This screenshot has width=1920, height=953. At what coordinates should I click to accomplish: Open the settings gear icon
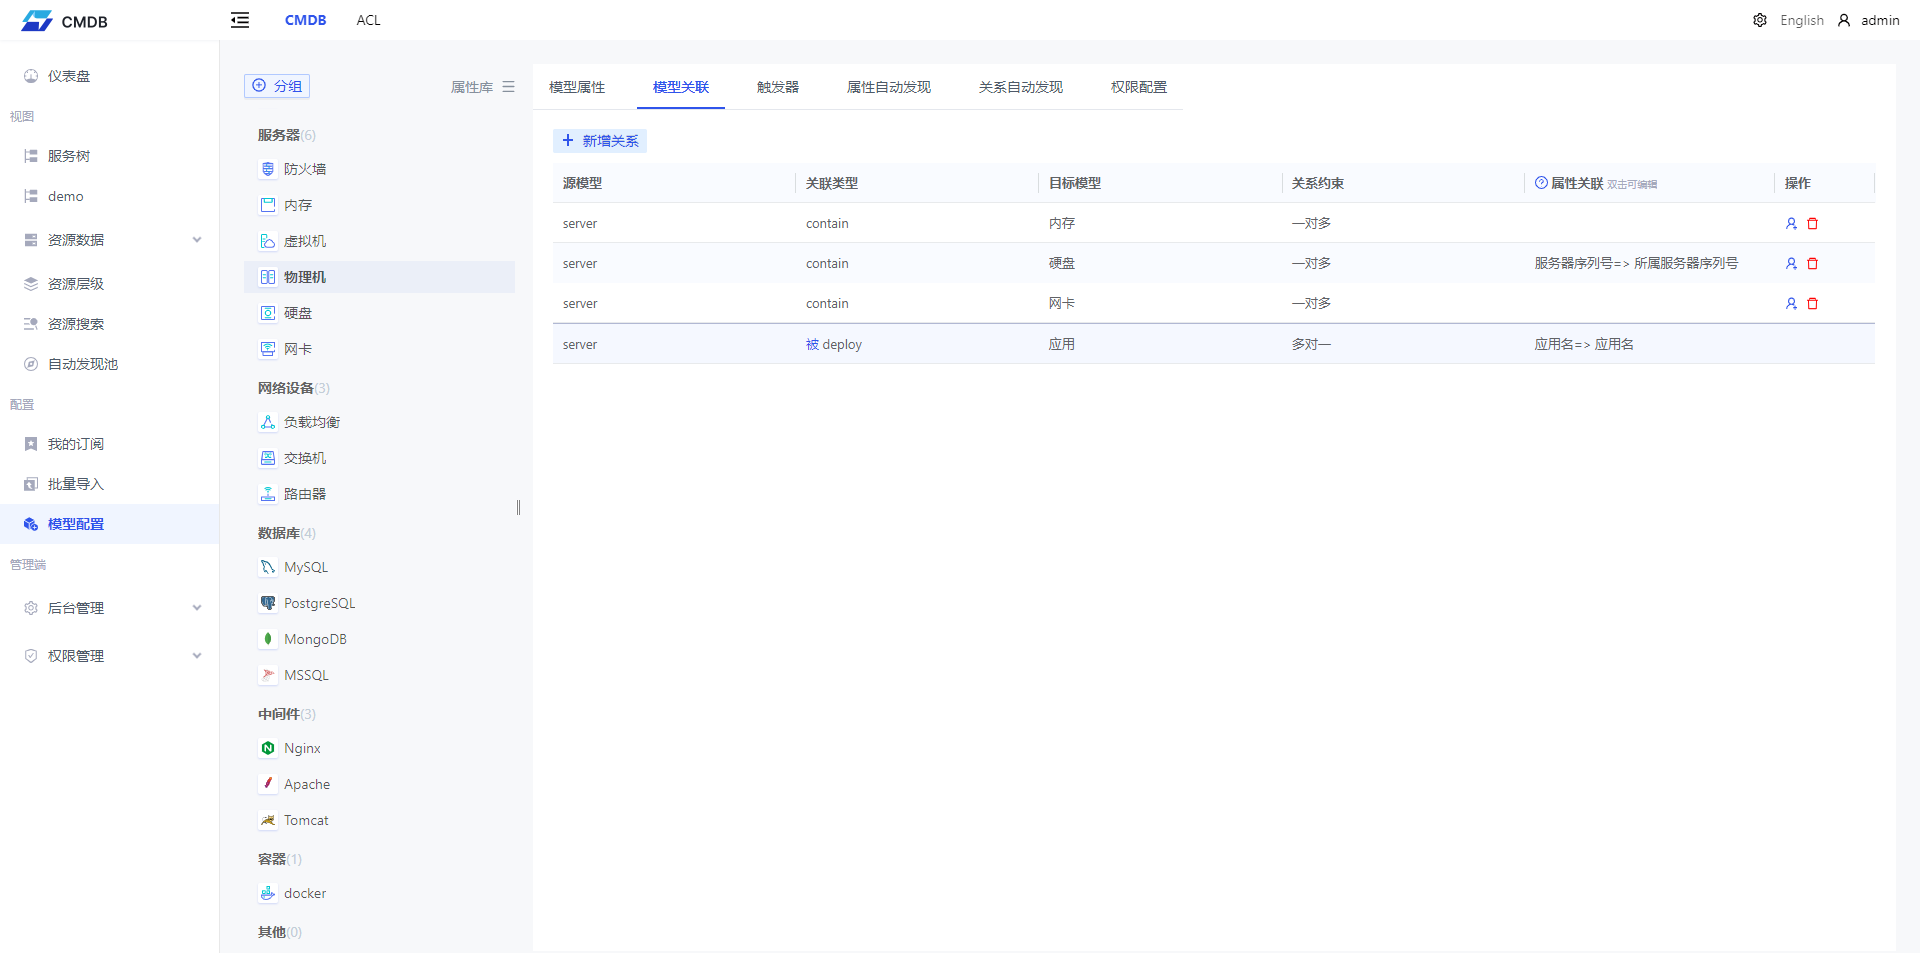coord(1760,20)
